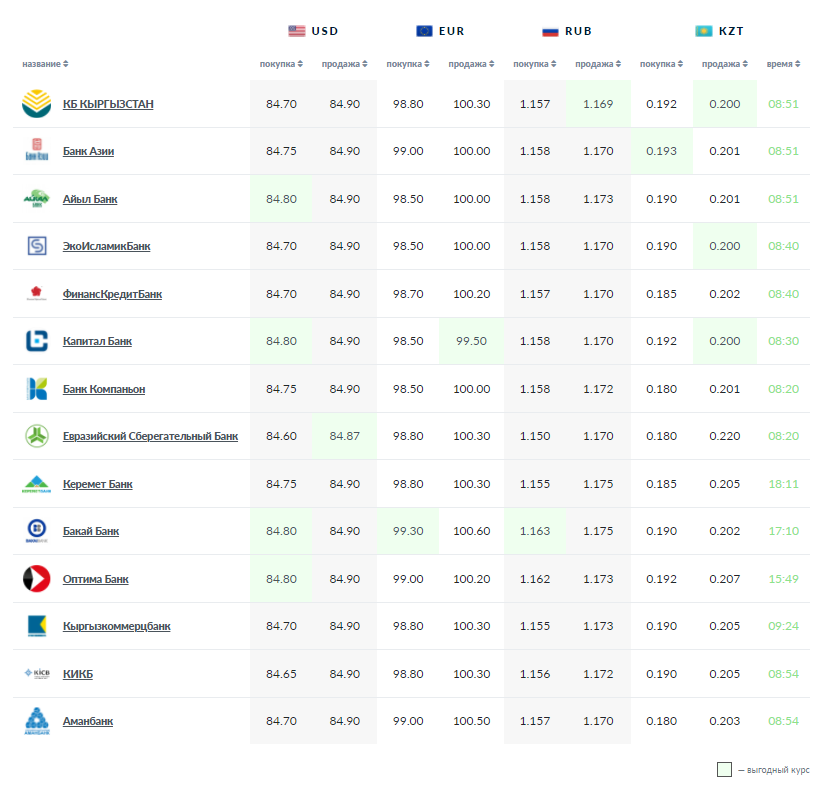
Task: Sort by EUR продажа rate
Action: point(471,64)
